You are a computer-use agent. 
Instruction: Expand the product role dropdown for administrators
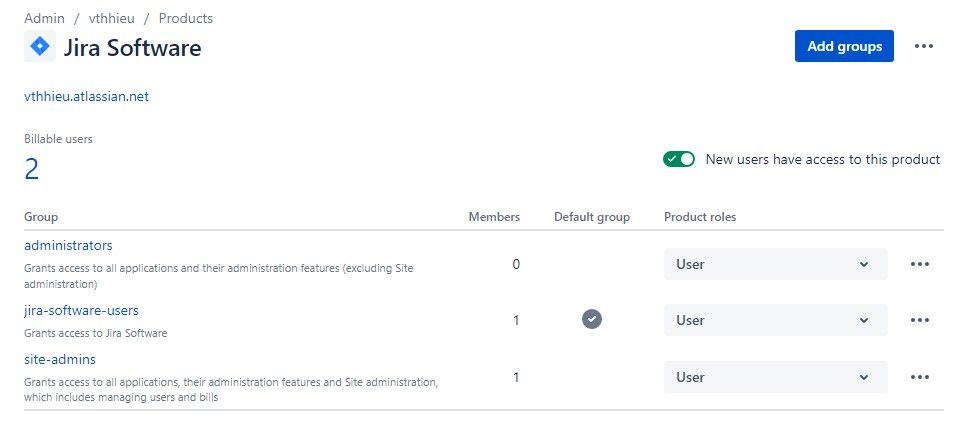[x=775, y=264]
